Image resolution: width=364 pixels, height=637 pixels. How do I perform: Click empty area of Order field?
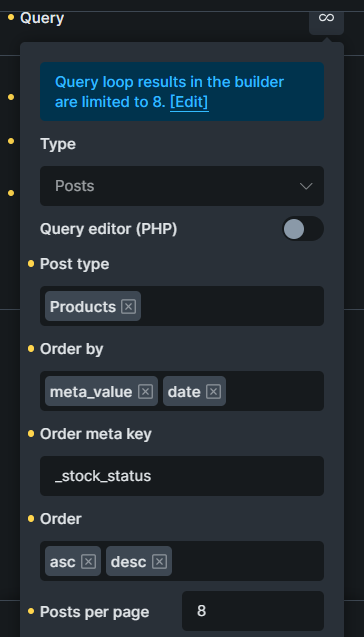(x=248, y=561)
